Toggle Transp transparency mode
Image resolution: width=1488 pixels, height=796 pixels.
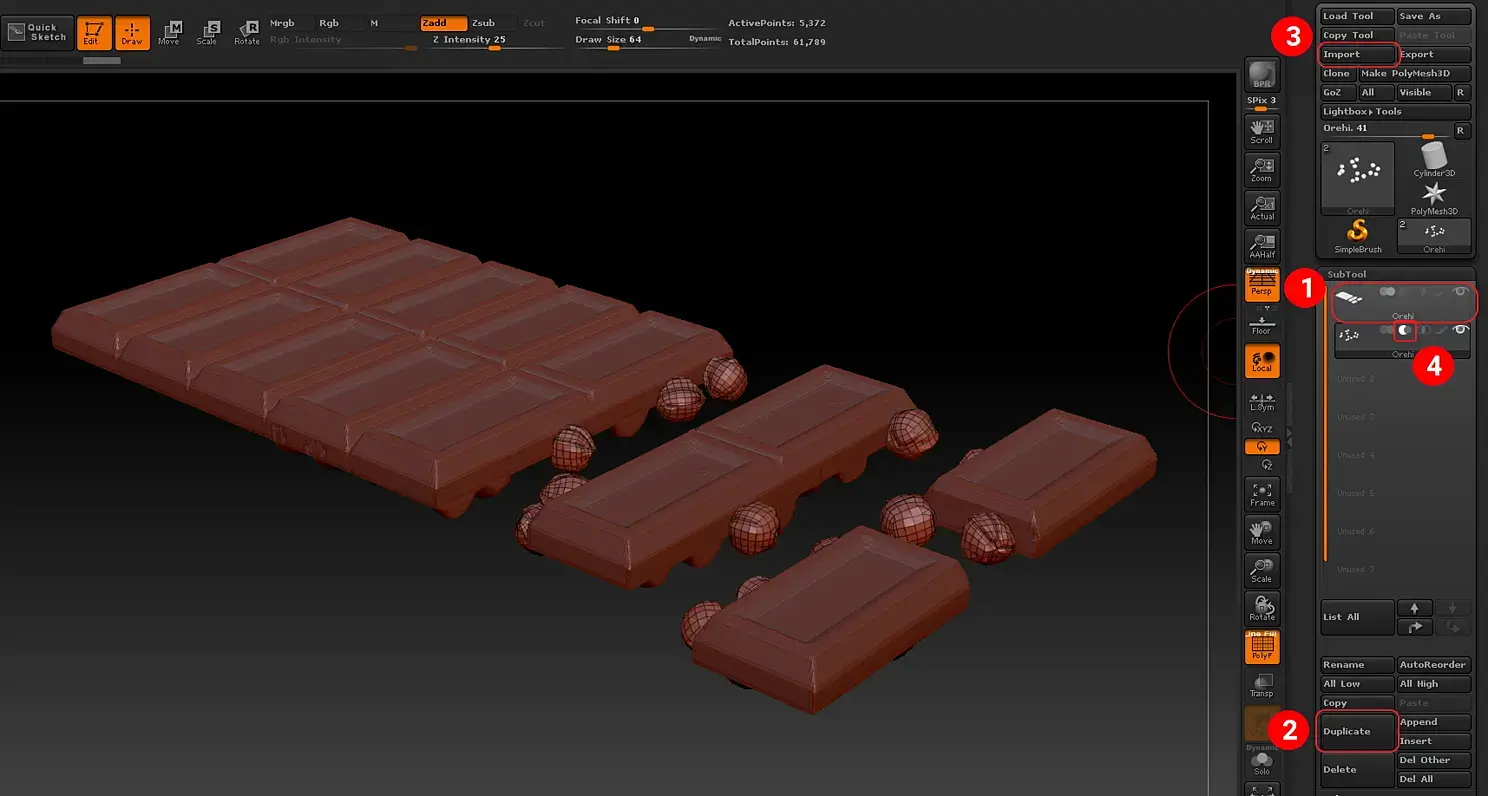coord(1262,685)
